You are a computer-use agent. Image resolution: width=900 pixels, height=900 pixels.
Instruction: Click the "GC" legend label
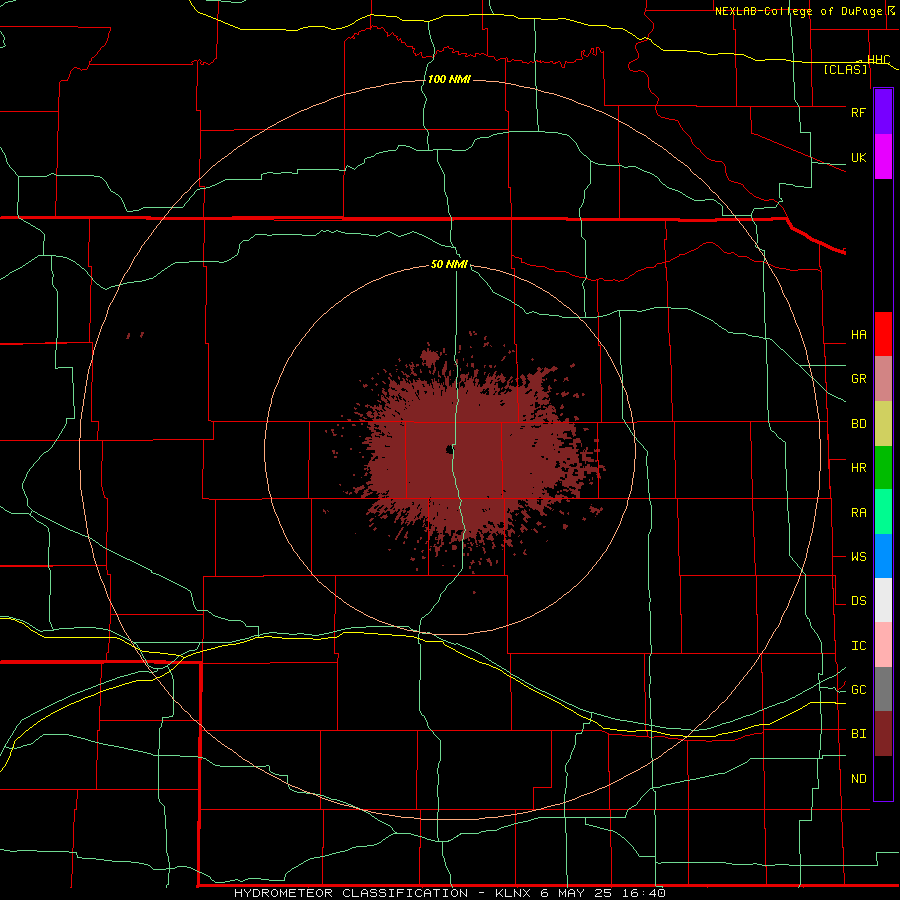[858, 689]
